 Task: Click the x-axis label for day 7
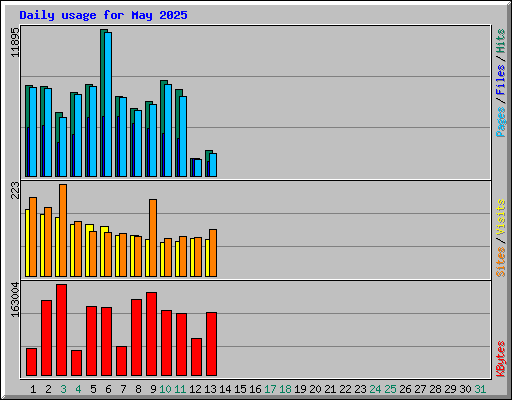point(123,389)
